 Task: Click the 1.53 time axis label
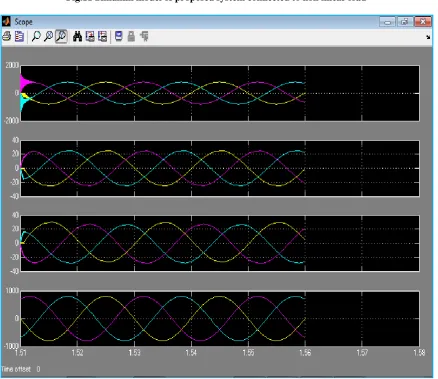[134, 352]
